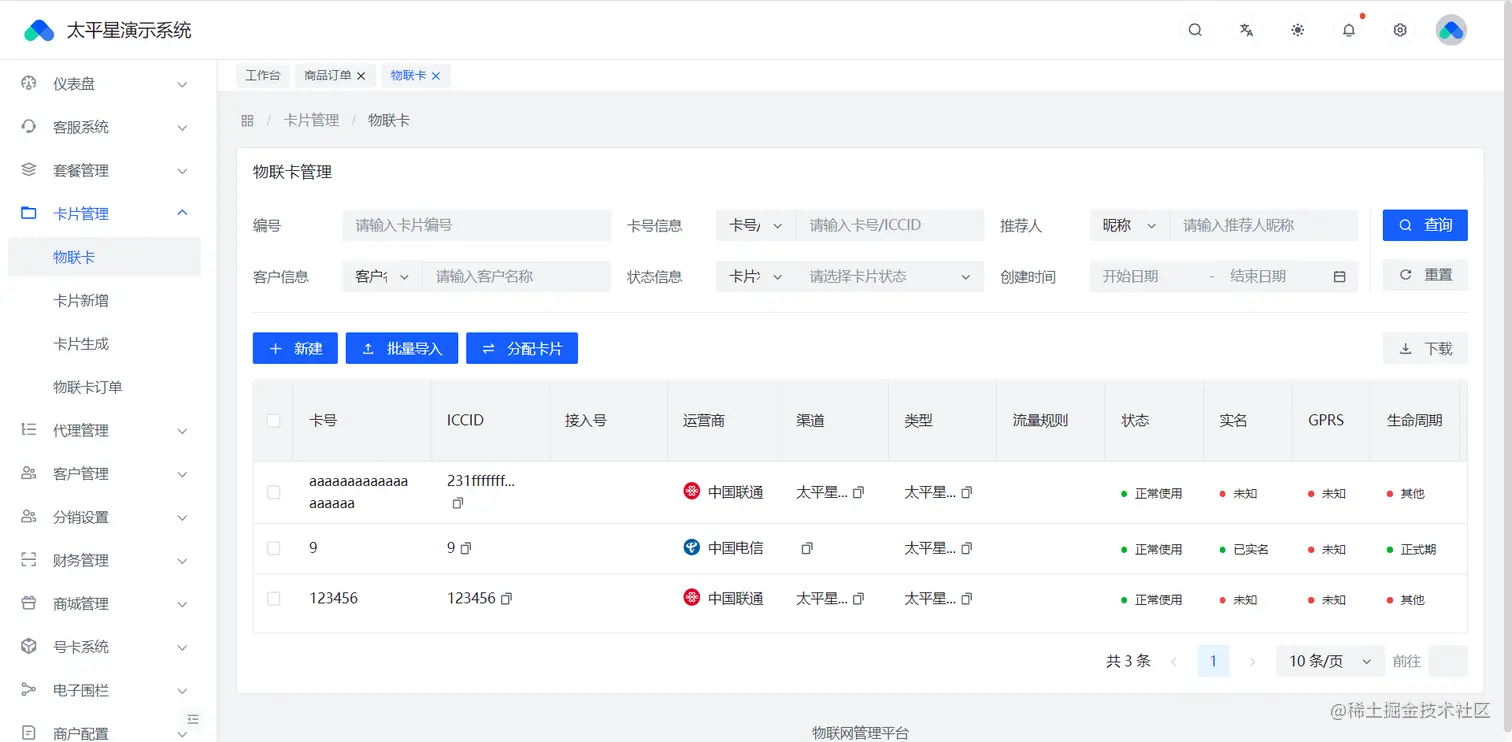Toggle the light/dark theme icon
1512x742 pixels.
tap(1298, 30)
